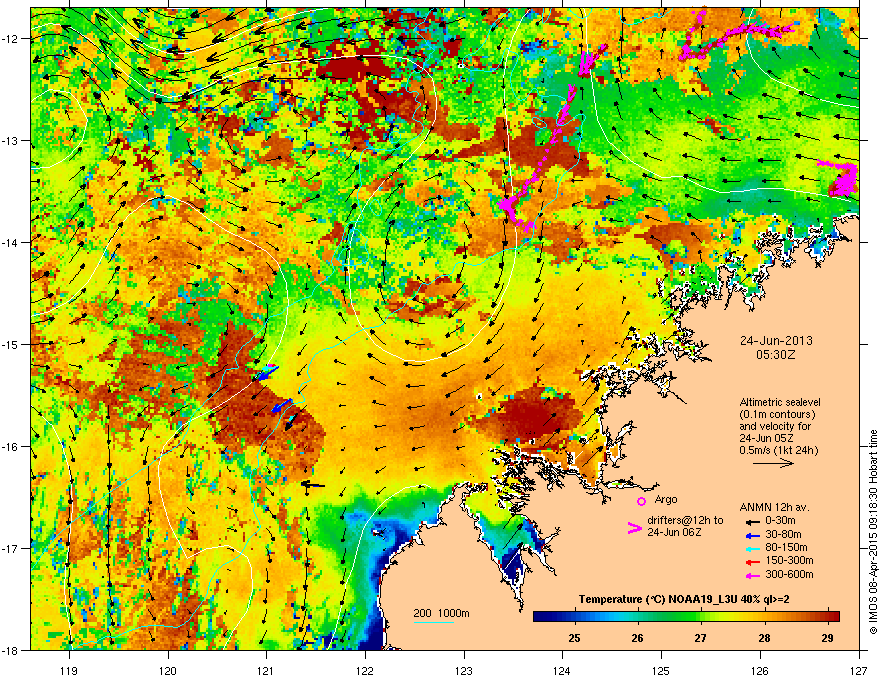Click the magenta Argo circle legend symbol

[641, 501]
